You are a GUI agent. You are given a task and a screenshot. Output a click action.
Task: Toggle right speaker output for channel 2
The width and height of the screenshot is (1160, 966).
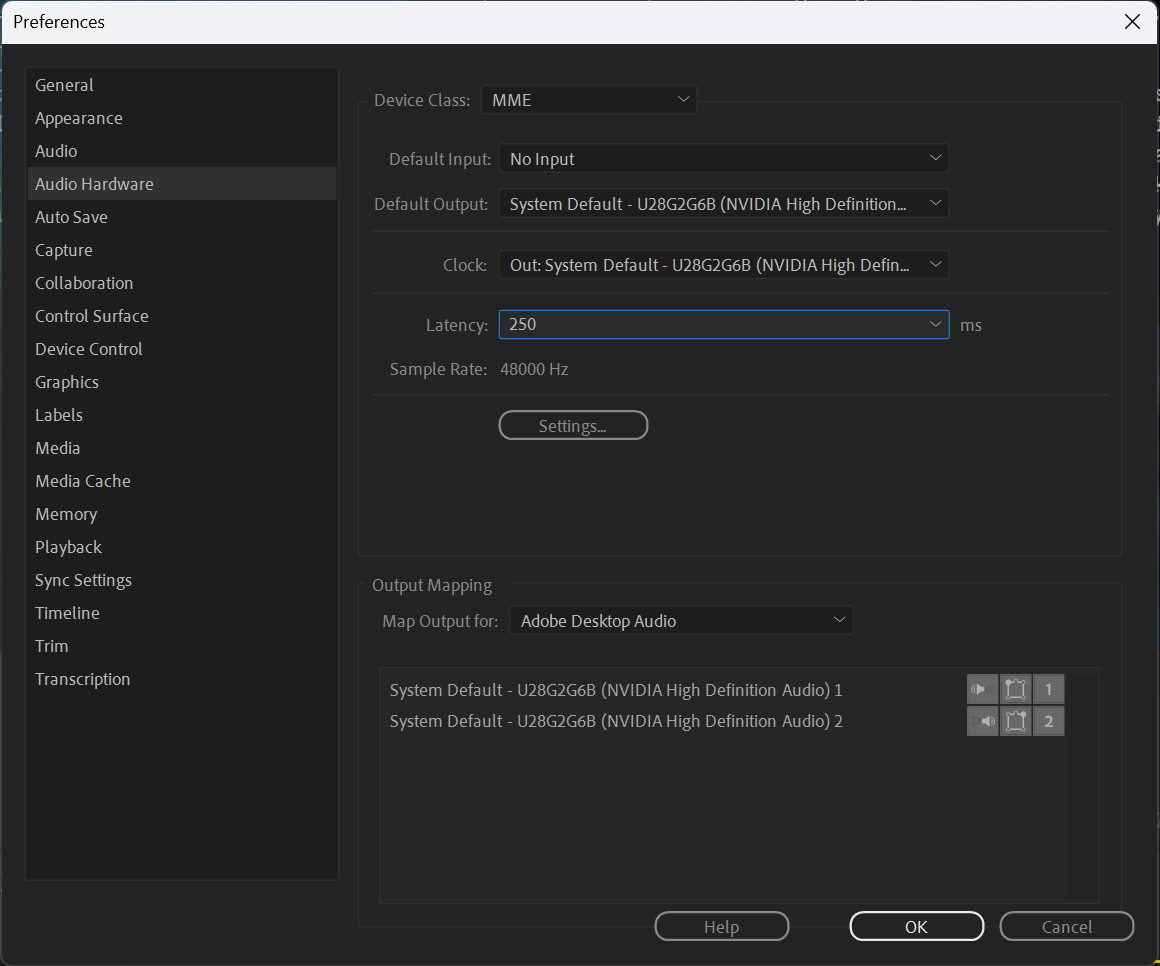point(982,721)
